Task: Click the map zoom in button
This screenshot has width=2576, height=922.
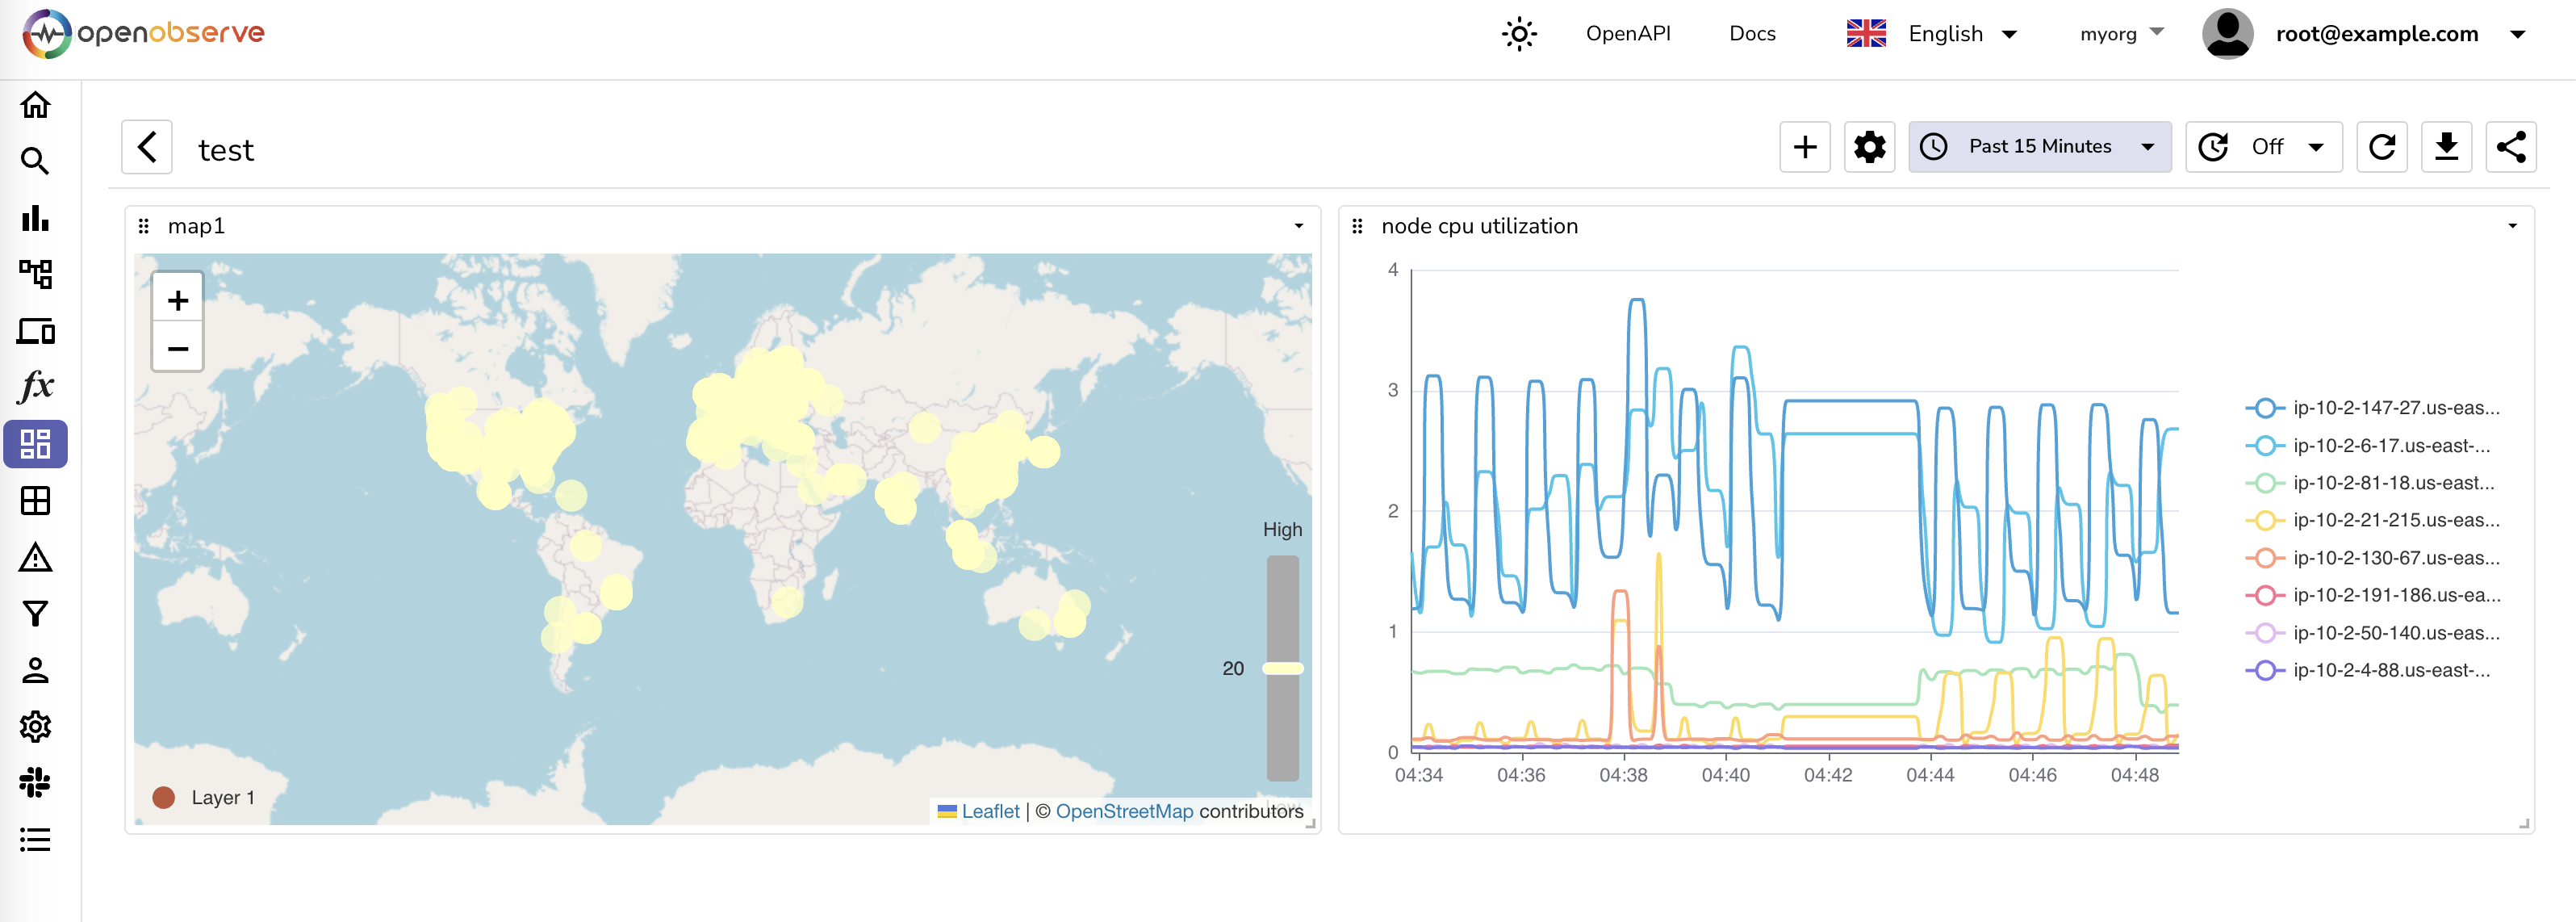Action: coord(178,300)
